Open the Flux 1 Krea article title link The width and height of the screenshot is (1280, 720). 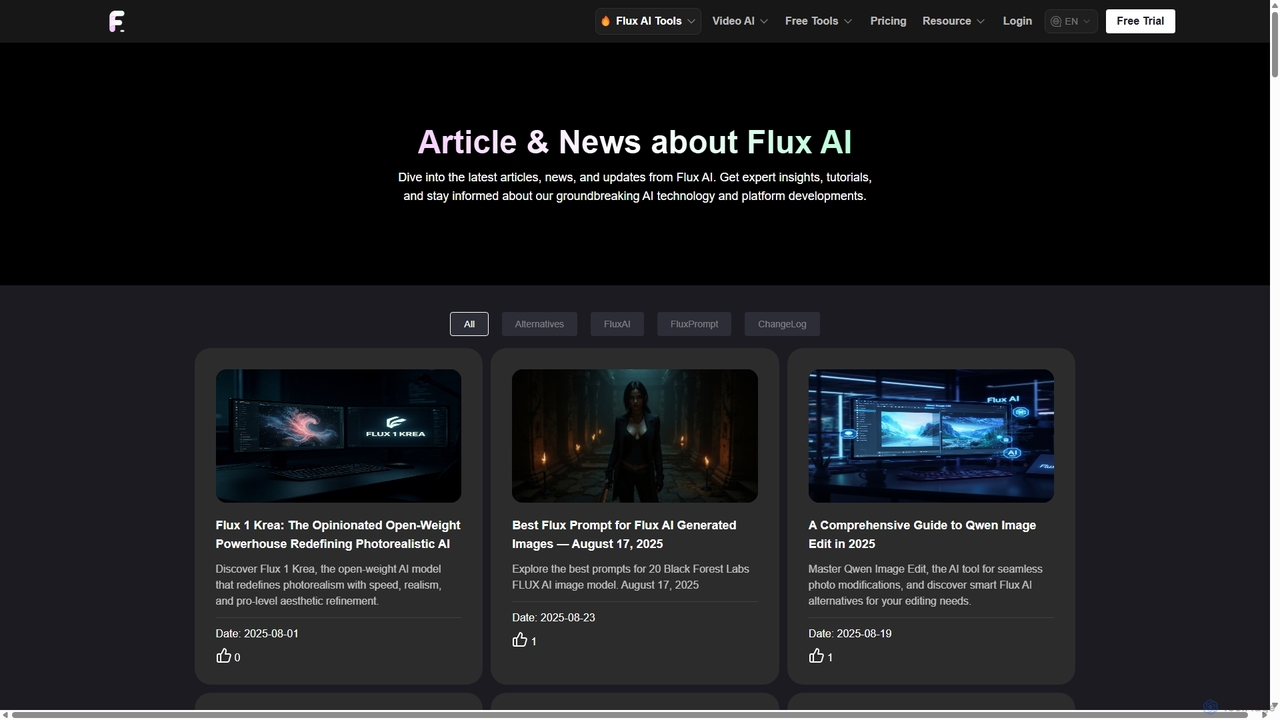[338, 534]
